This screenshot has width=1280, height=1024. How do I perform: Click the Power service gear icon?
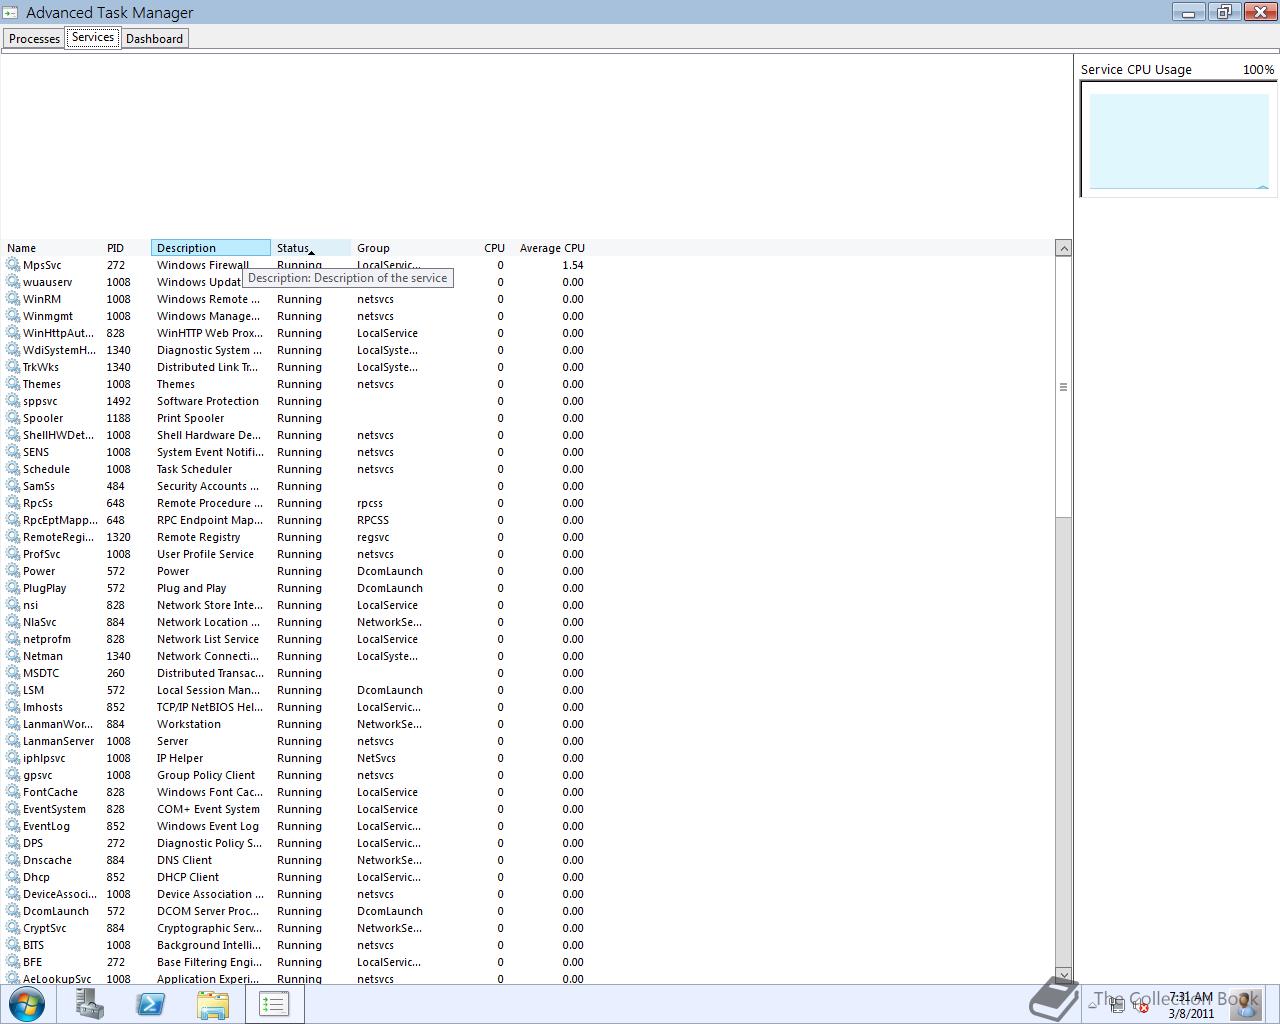13,571
